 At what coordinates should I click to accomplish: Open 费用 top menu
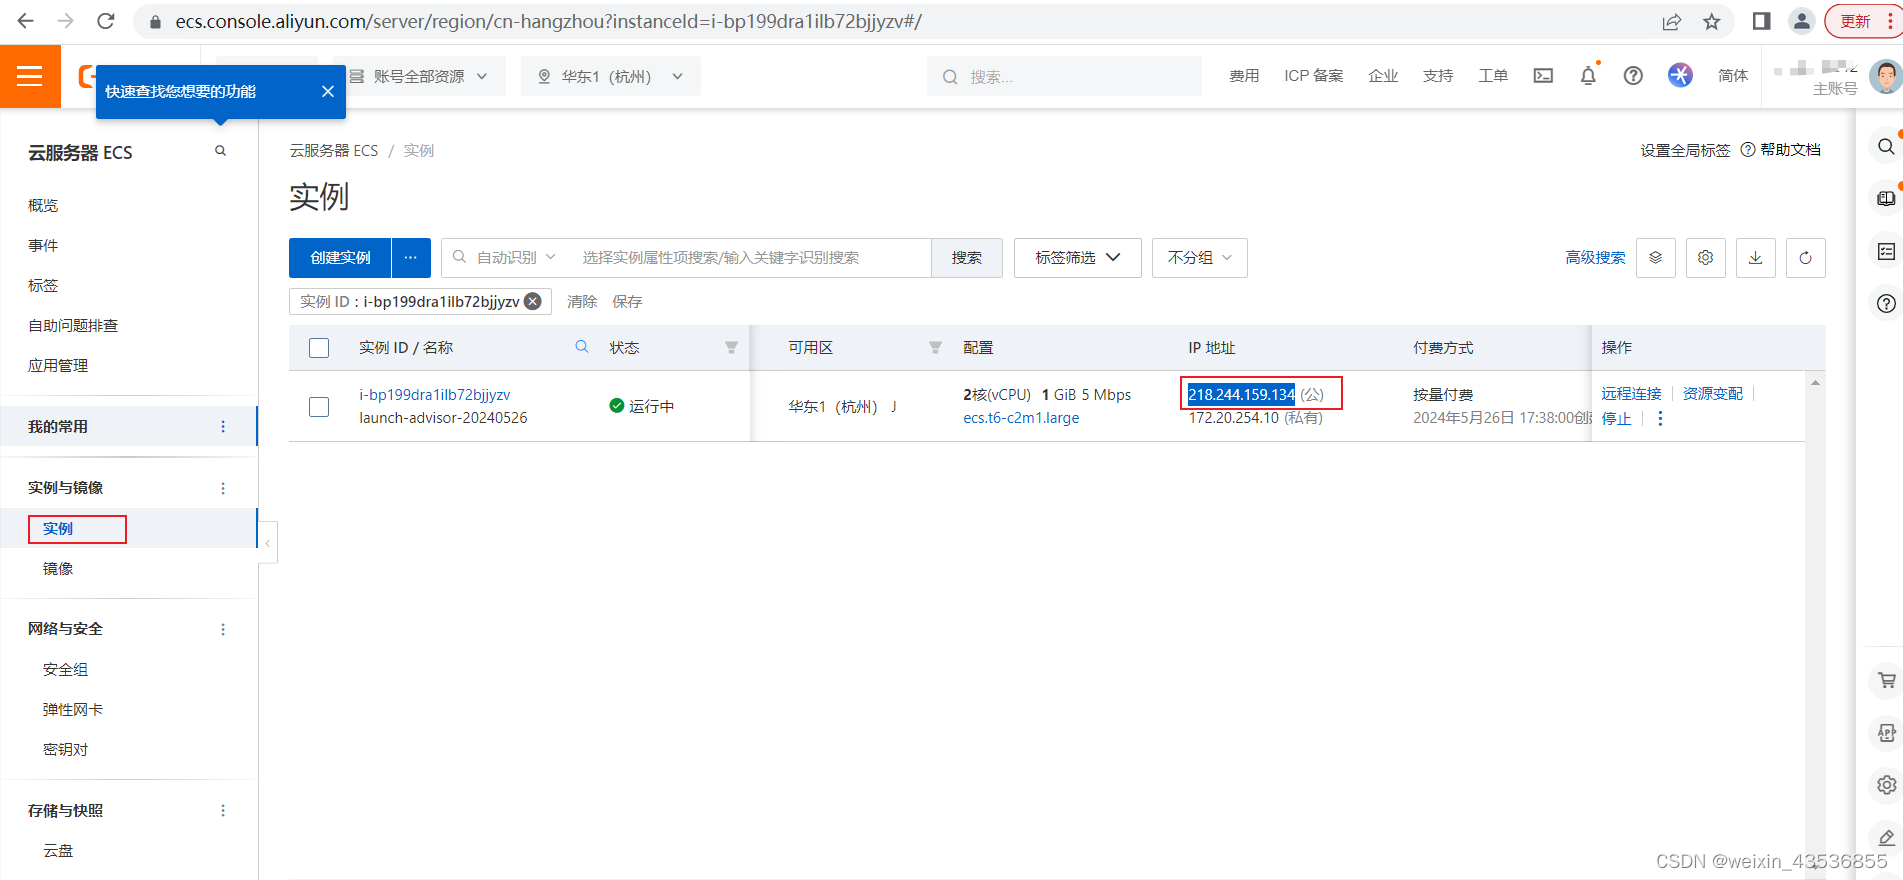pyautogui.click(x=1244, y=76)
